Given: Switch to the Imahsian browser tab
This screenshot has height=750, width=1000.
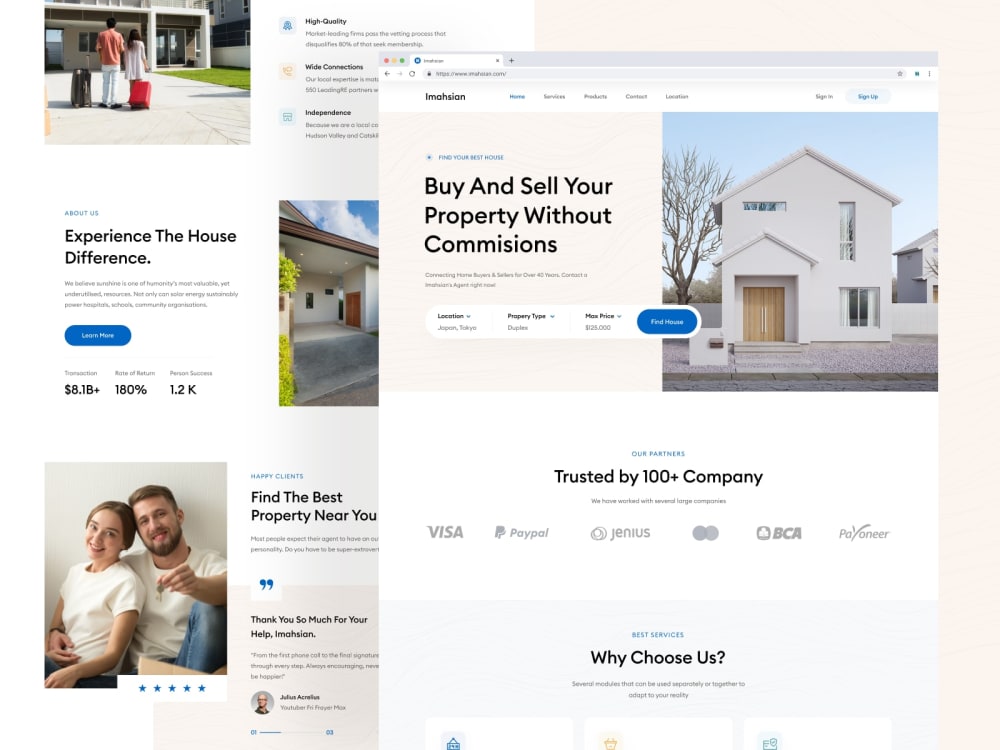Looking at the screenshot, I should [456, 61].
